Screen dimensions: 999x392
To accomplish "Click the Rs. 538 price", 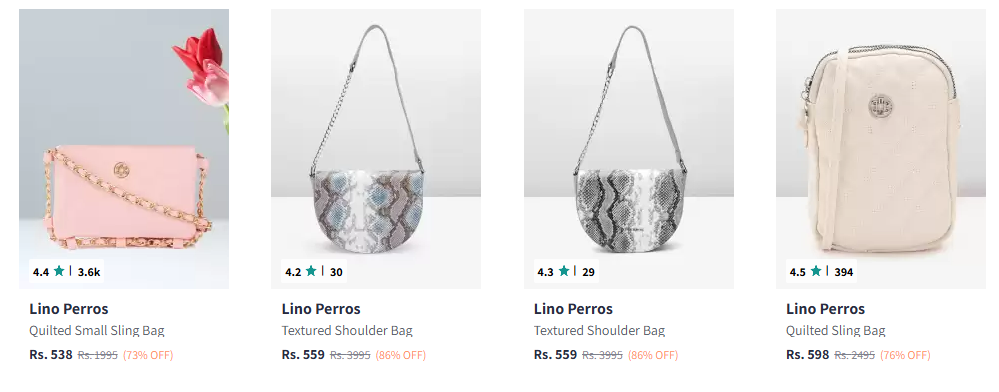I will click(x=51, y=354).
